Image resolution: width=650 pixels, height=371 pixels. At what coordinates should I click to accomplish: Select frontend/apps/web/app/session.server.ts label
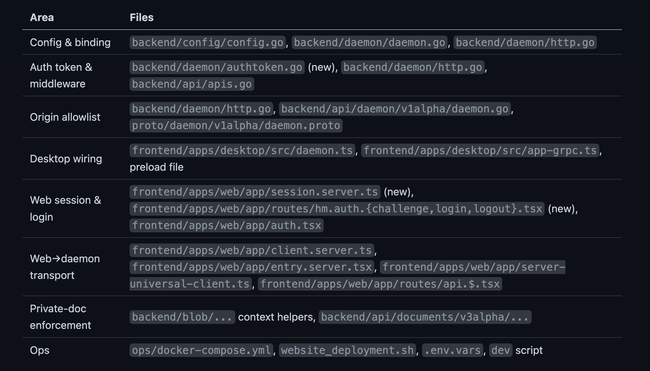[255, 192]
